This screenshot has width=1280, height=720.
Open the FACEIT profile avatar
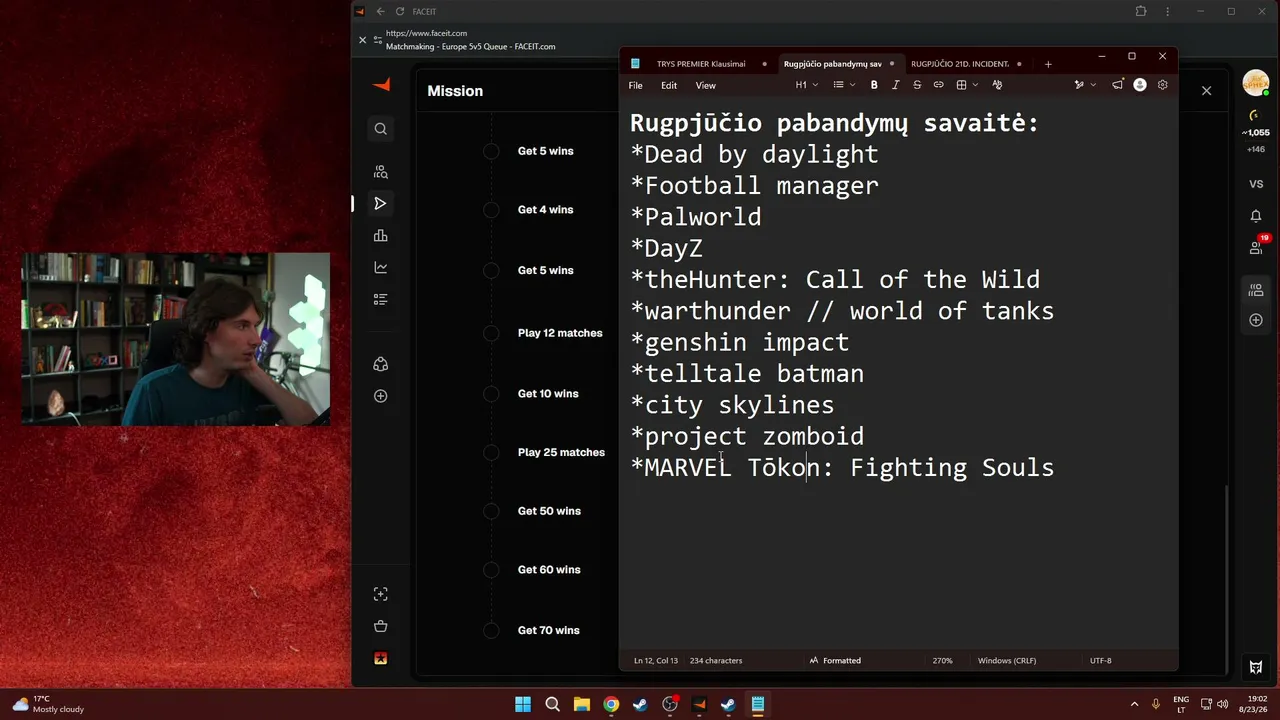coord(1256,84)
